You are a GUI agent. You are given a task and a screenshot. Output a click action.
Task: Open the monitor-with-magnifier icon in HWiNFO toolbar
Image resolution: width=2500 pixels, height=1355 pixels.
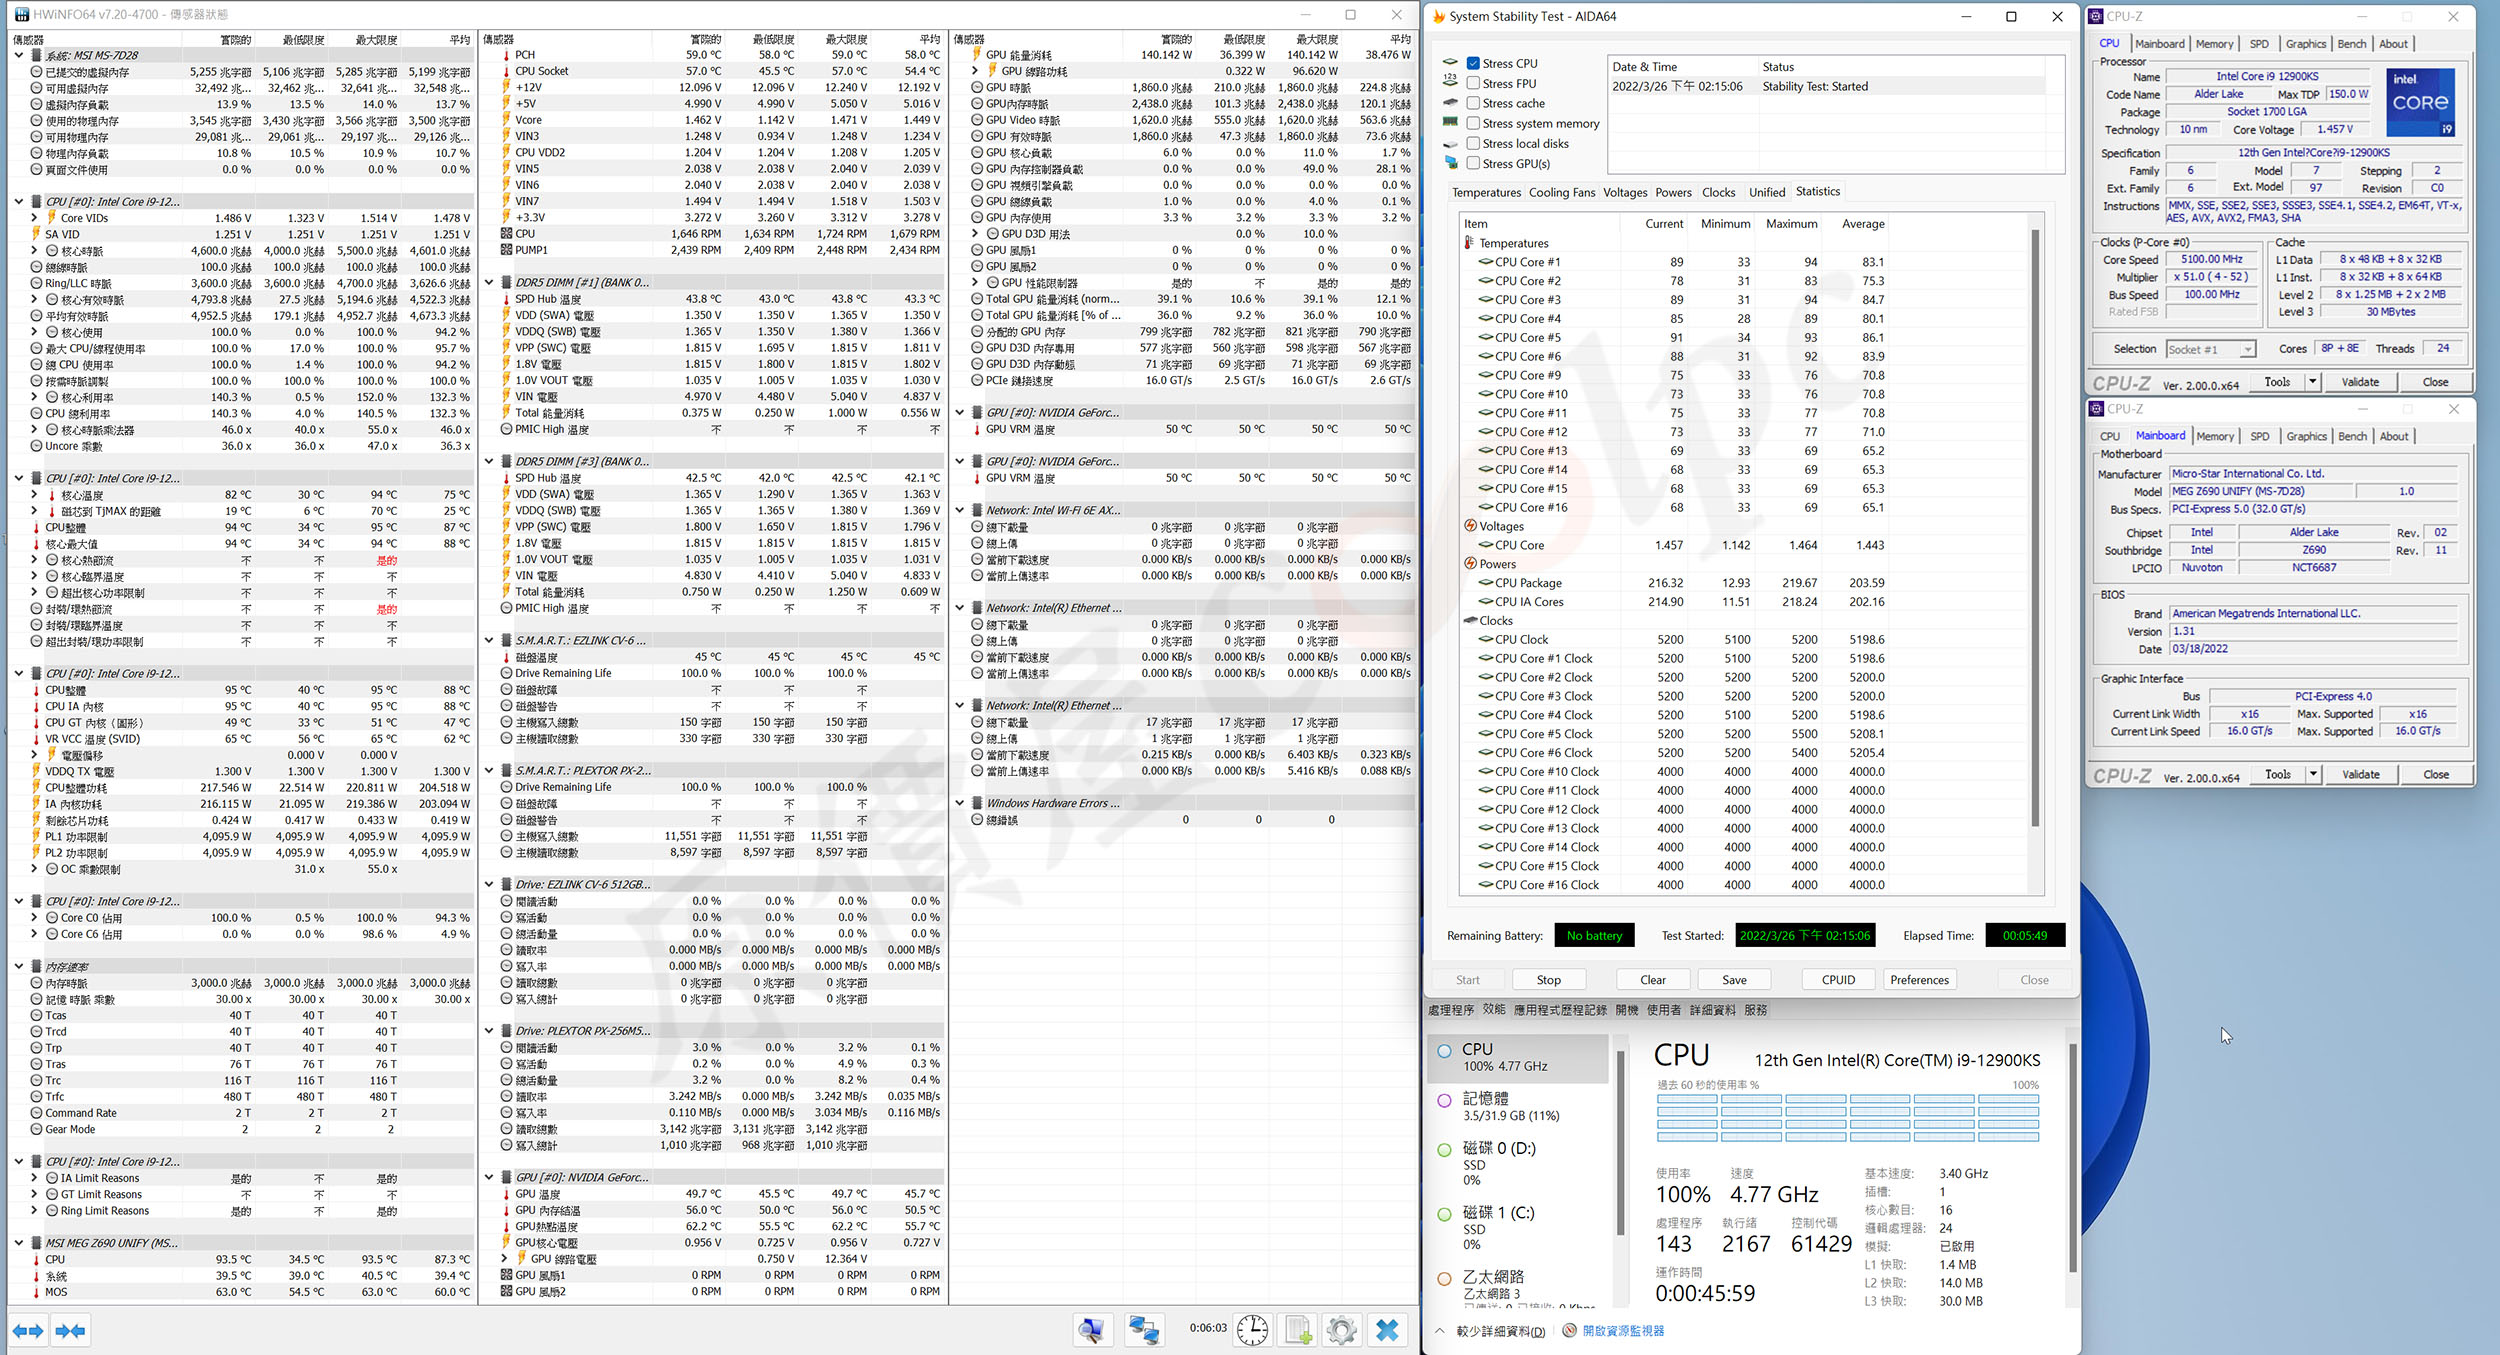1093,1330
